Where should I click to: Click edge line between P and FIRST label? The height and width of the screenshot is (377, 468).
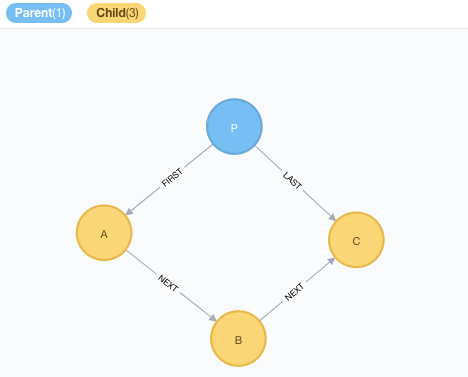click(198, 156)
